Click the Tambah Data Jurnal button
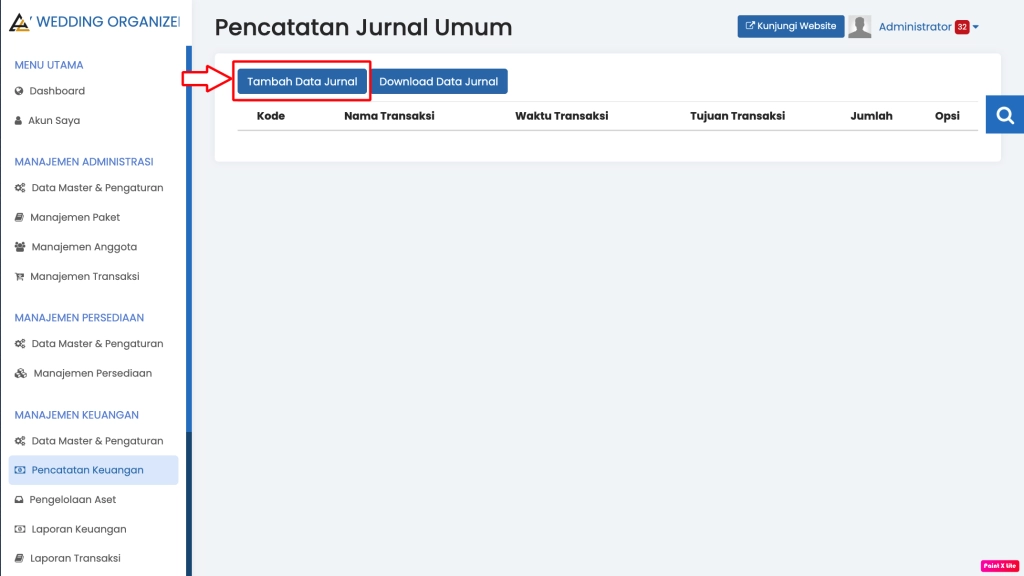Image resolution: width=1024 pixels, height=576 pixels. [x=302, y=82]
